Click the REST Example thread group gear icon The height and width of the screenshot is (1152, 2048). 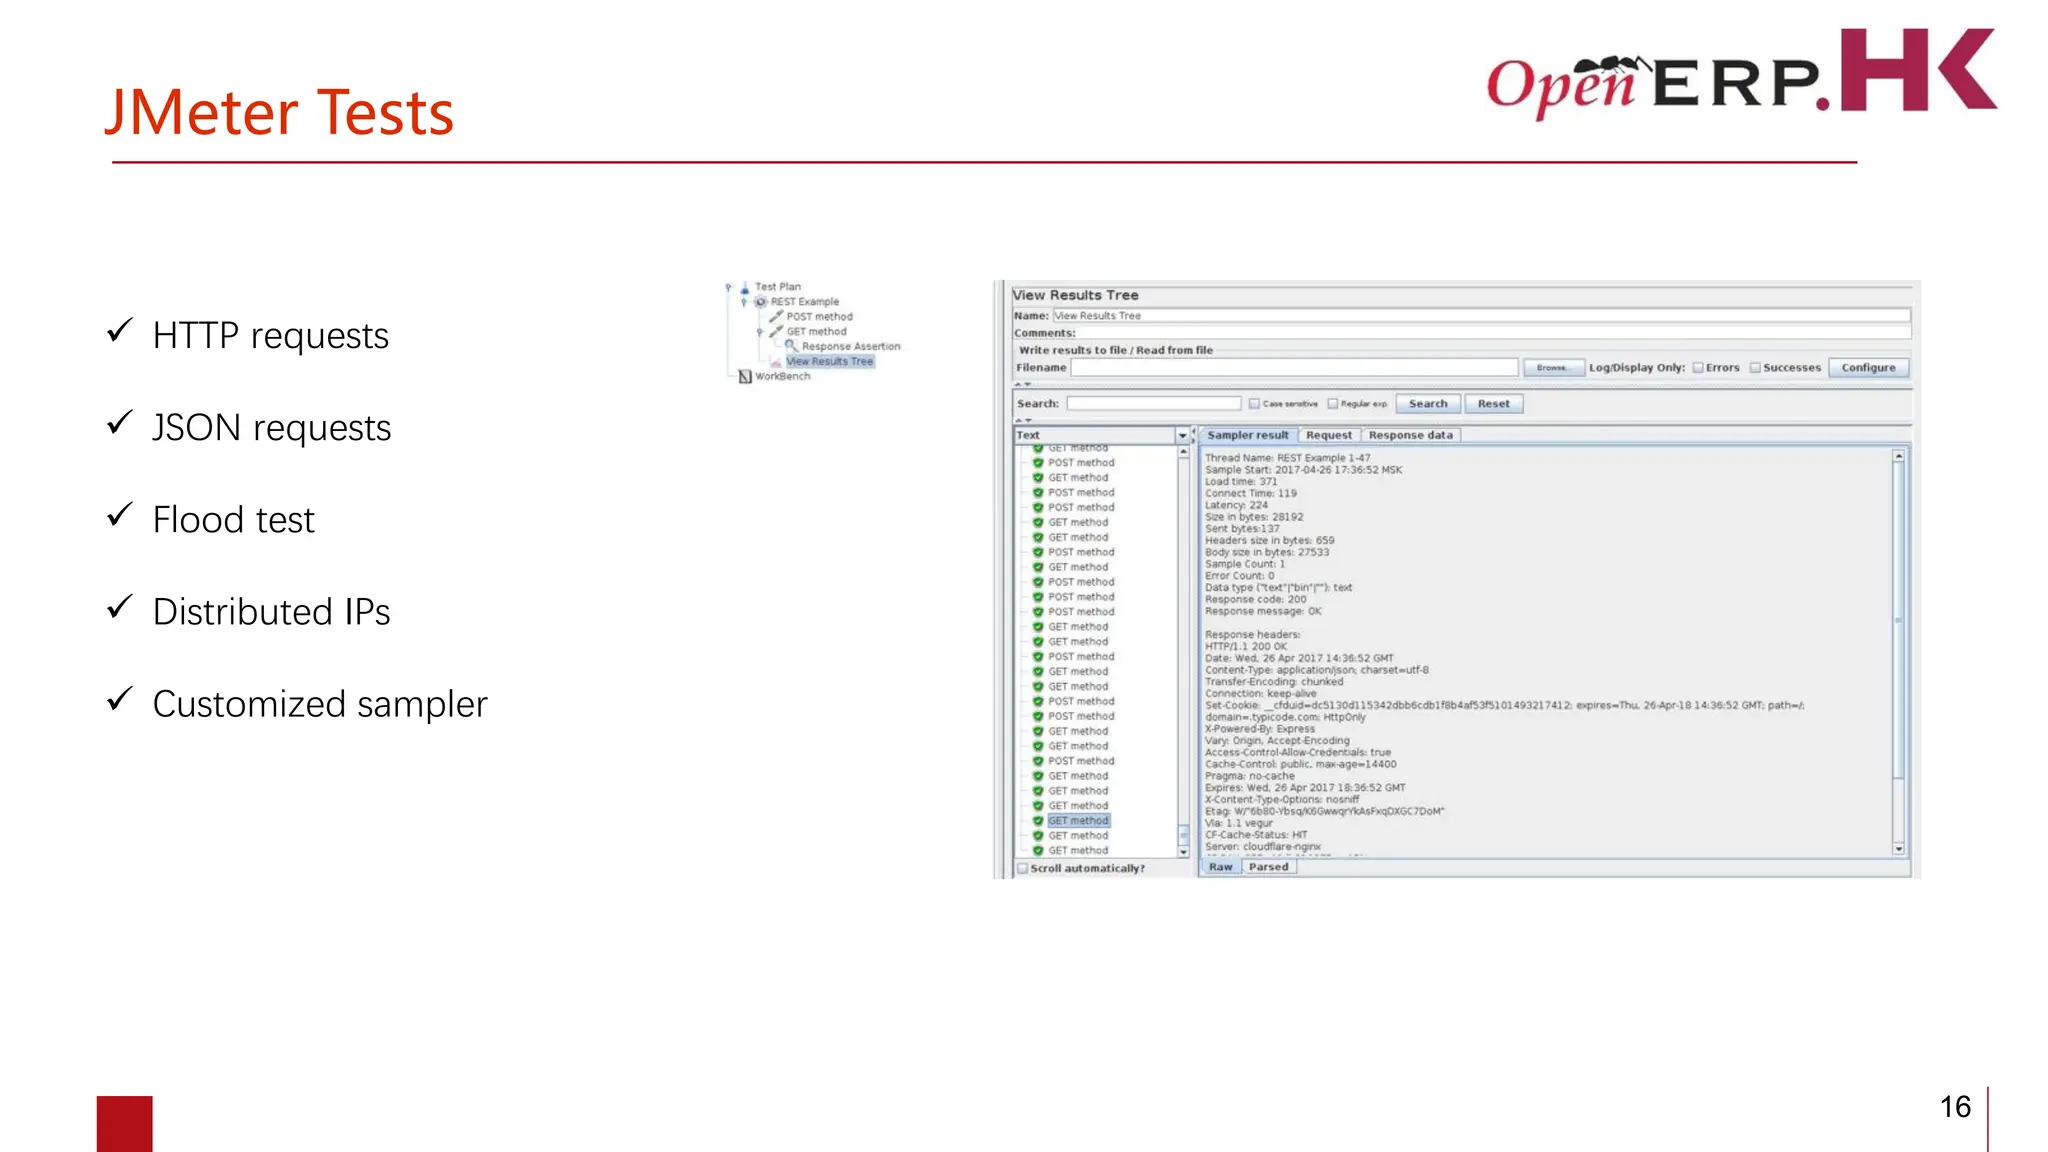click(761, 302)
